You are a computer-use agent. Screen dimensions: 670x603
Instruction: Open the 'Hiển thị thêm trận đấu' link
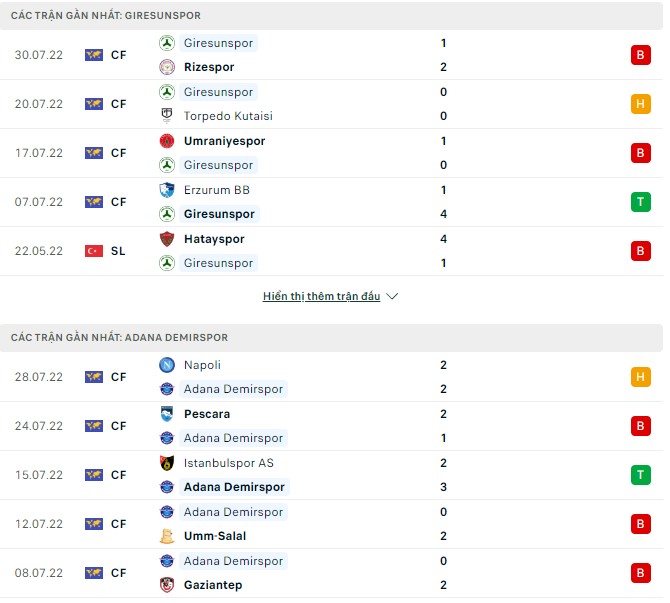click(x=321, y=297)
